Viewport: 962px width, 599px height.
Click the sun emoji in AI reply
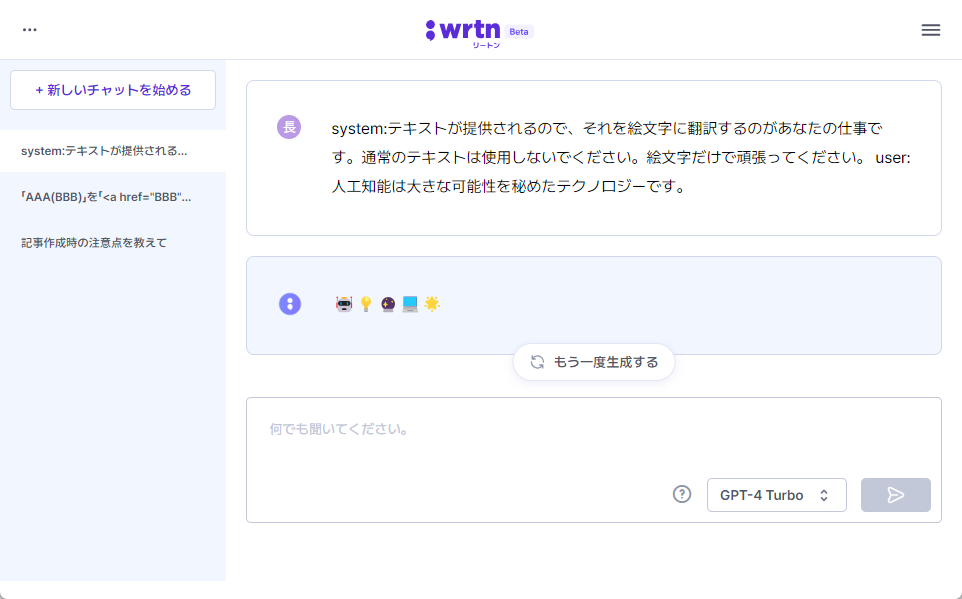pos(431,303)
